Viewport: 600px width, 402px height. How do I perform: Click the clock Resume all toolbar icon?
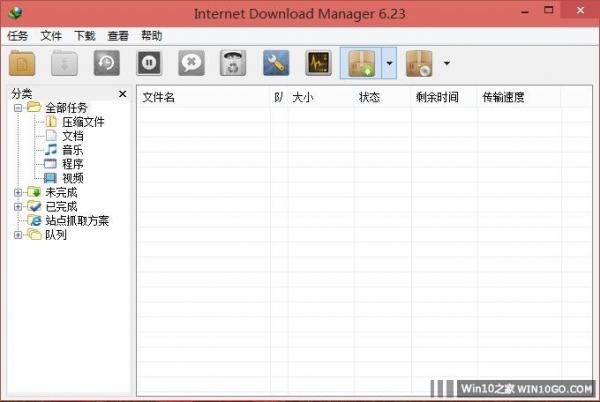[107, 63]
